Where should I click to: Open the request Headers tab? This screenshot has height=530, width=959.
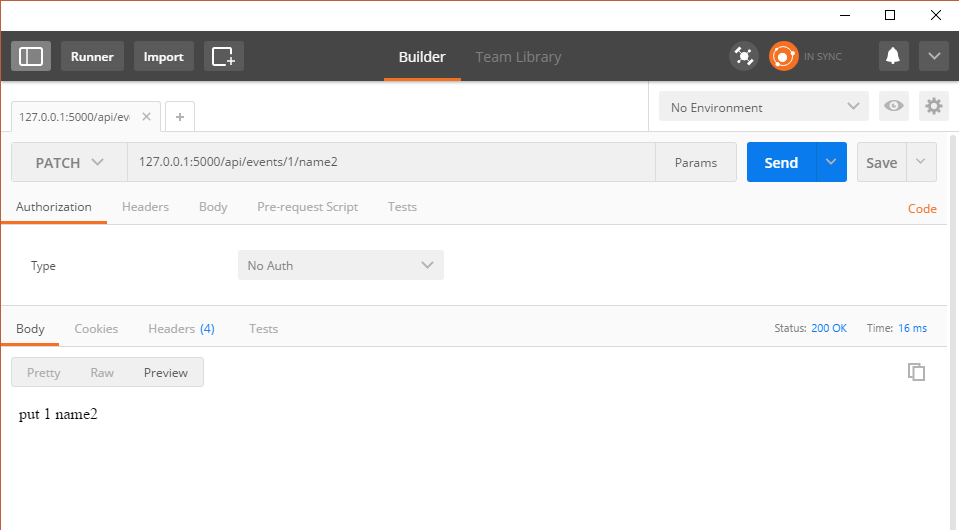coord(145,207)
